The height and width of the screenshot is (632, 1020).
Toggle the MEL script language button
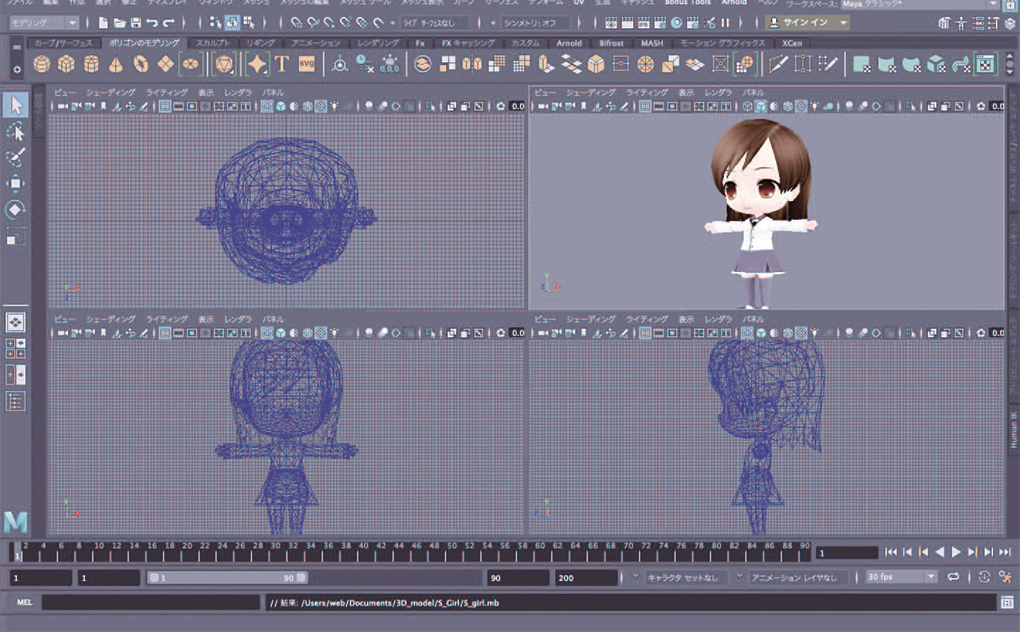24,602
